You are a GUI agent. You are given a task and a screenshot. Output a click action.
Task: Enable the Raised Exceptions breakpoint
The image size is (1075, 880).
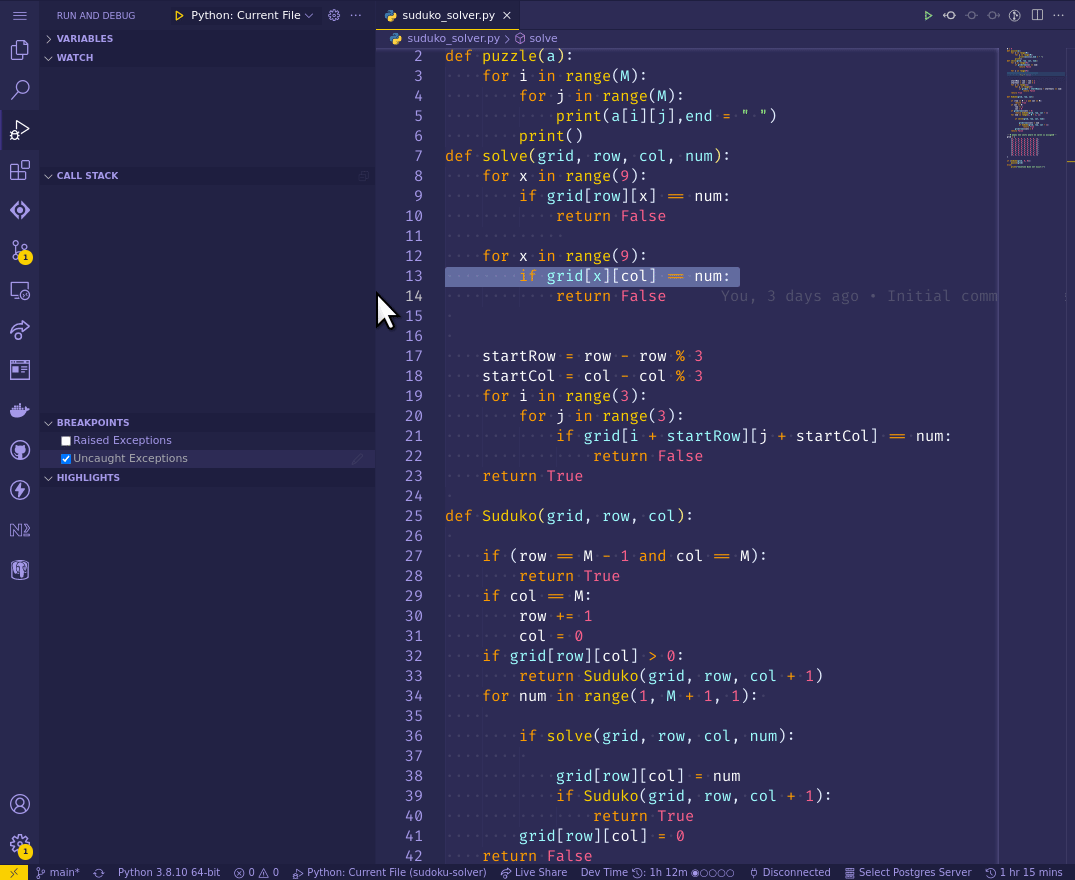(65, 440)
